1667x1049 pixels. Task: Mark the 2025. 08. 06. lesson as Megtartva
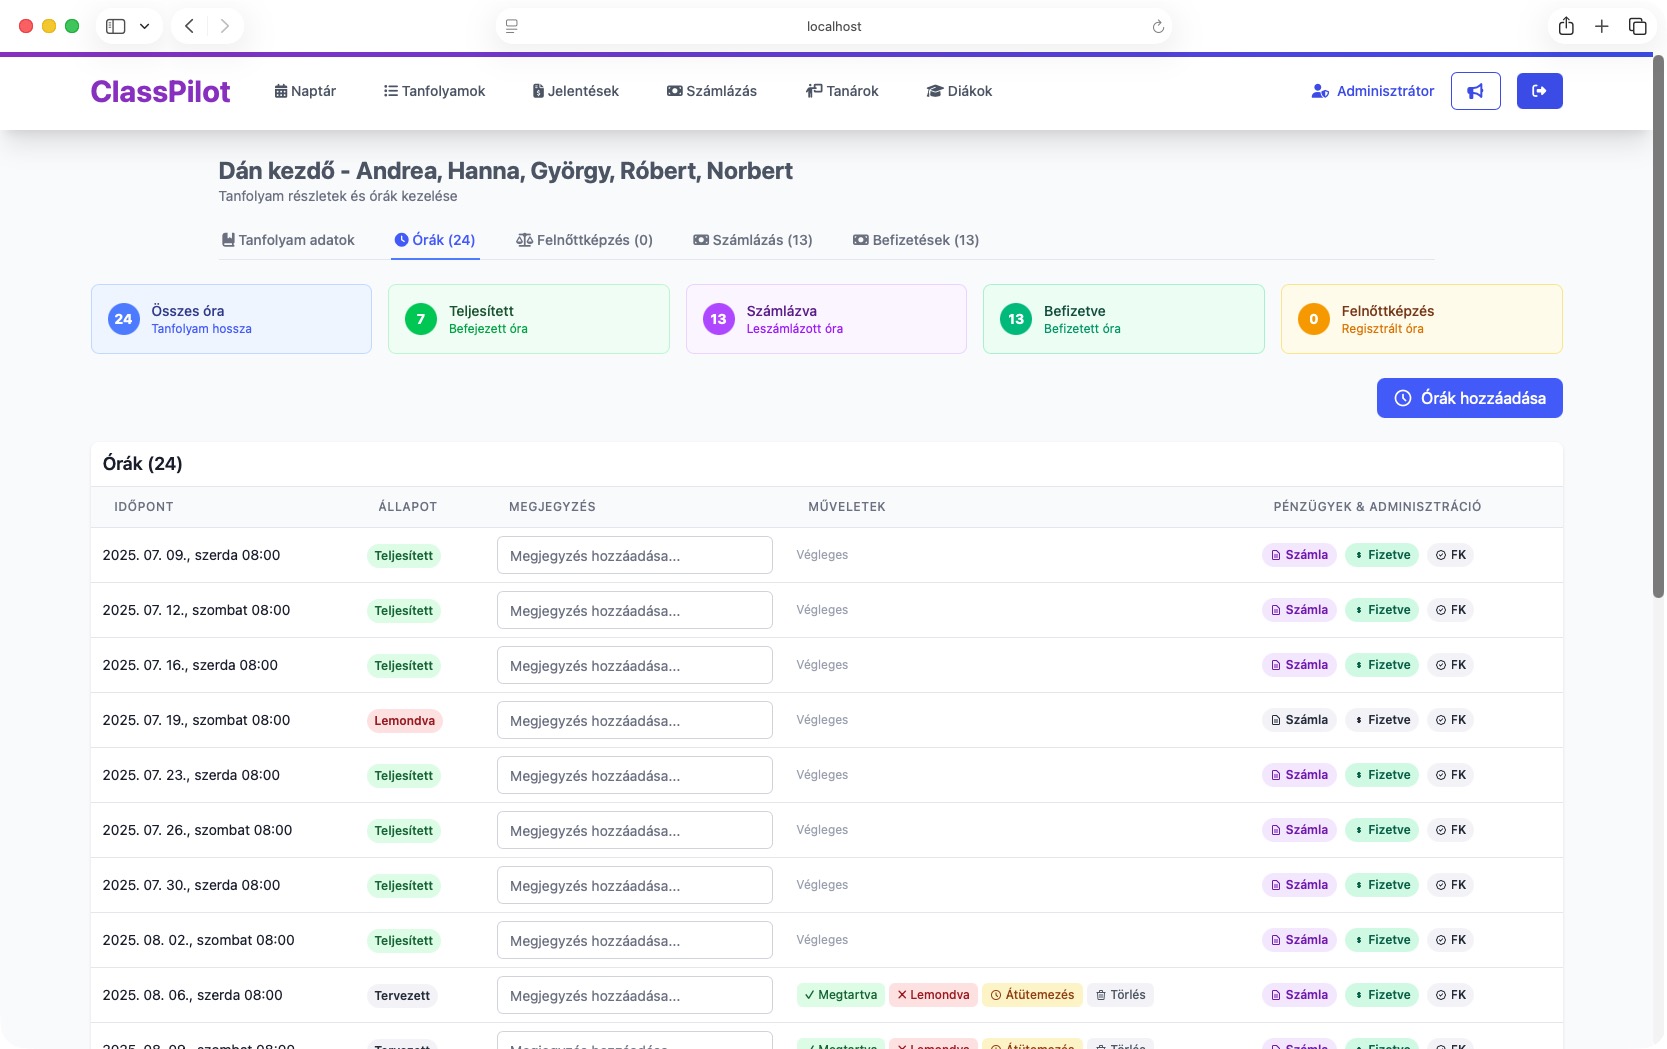click(840, 995)
